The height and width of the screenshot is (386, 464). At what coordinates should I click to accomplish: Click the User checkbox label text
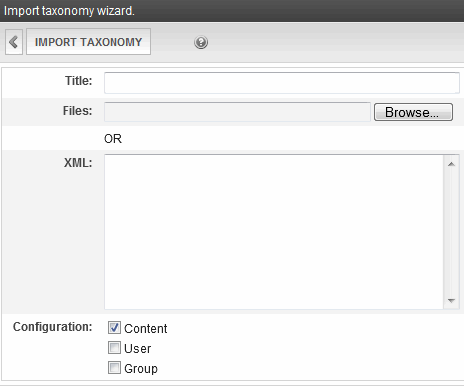coord(138,349)
